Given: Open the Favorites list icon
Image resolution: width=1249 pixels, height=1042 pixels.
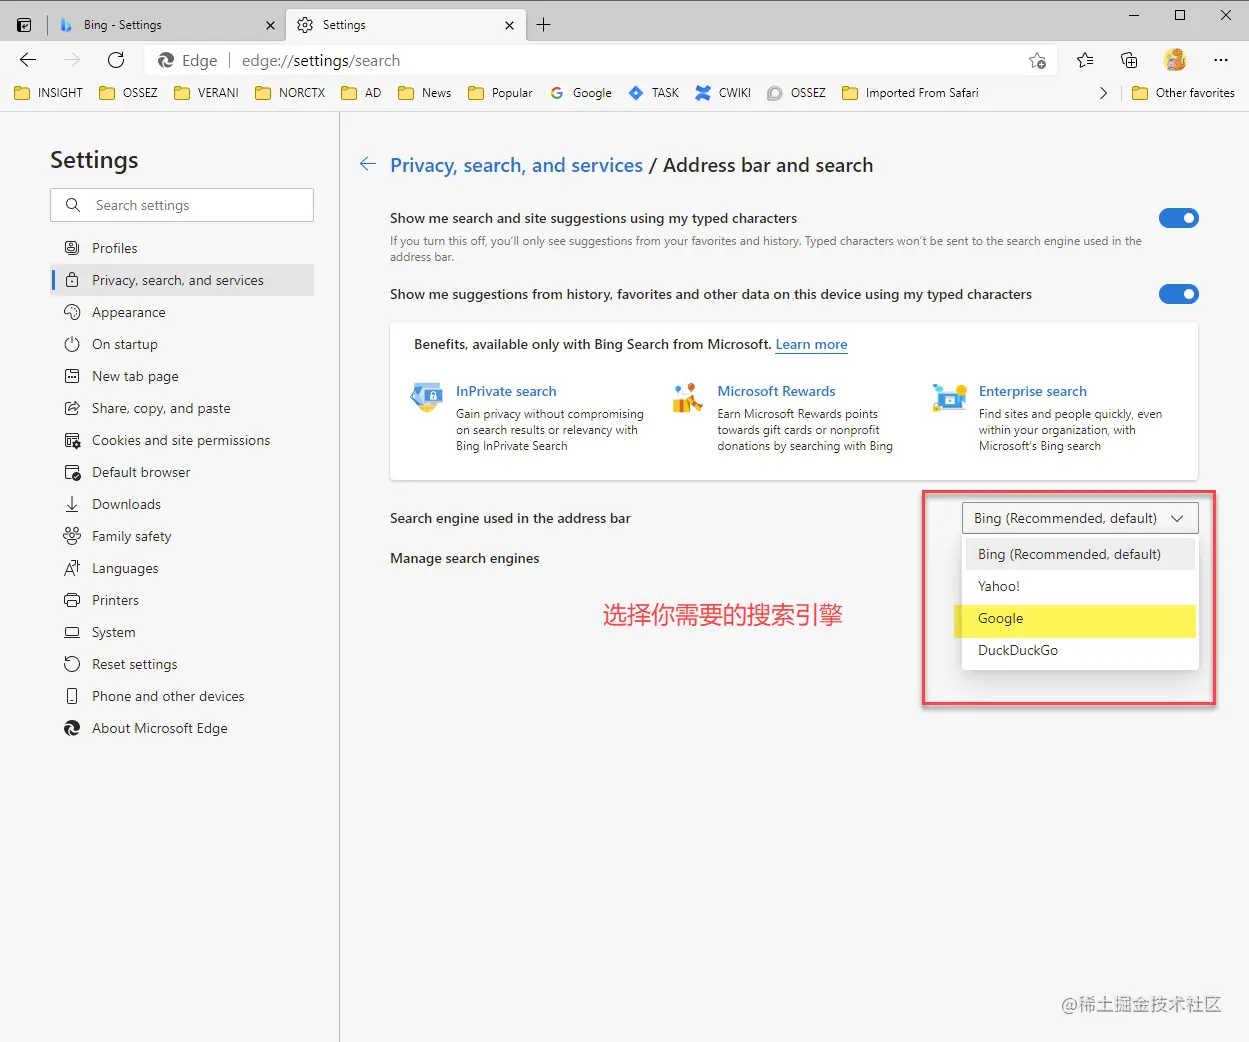Looking at the screenshot, I should pos(1085,61).
